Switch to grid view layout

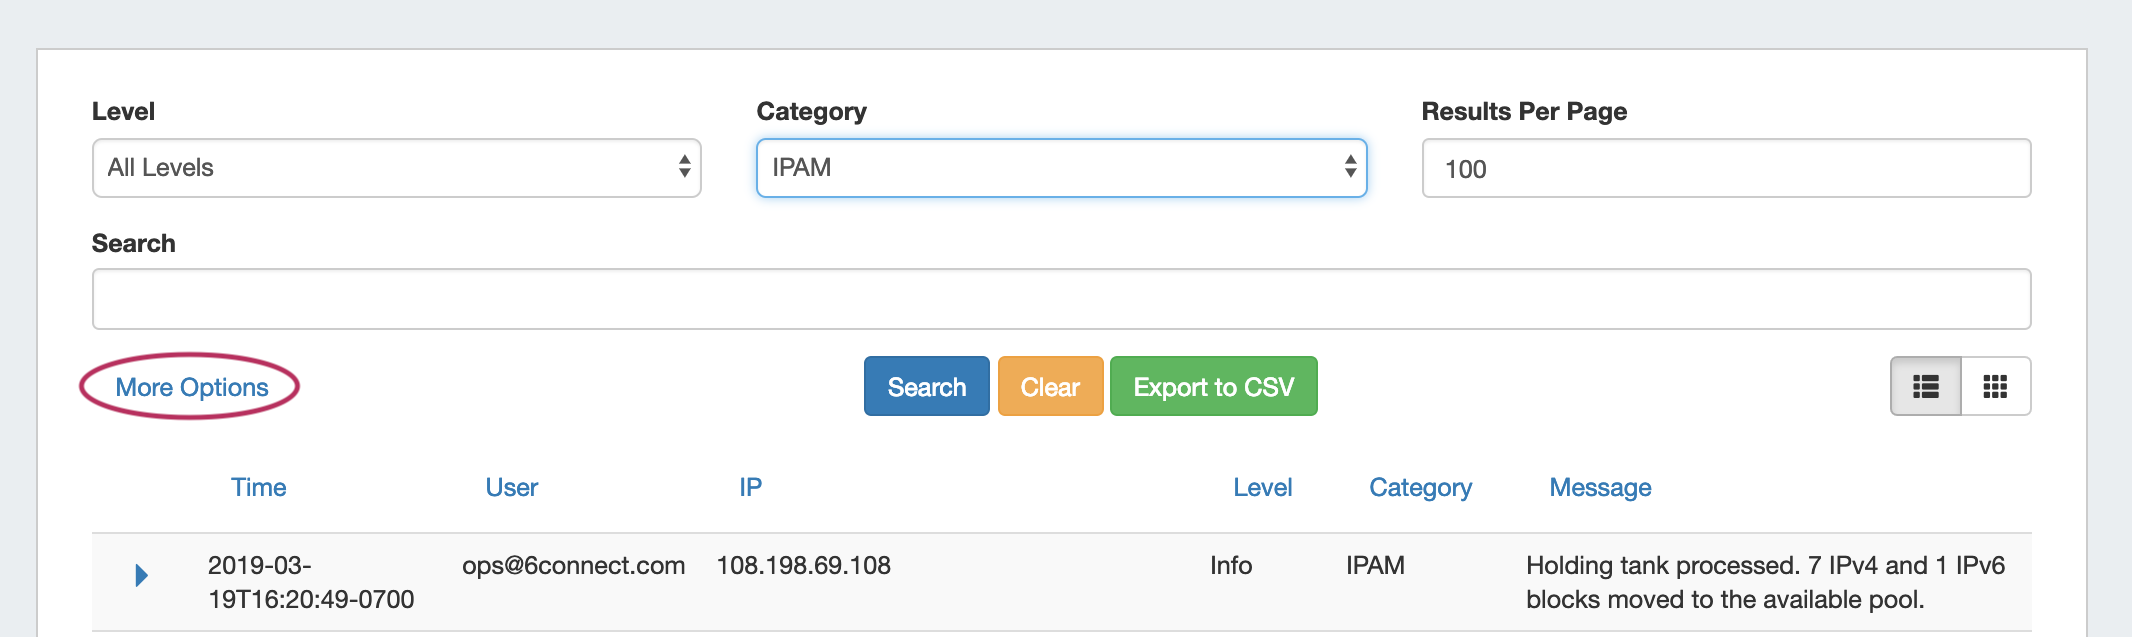(1995, 386)
